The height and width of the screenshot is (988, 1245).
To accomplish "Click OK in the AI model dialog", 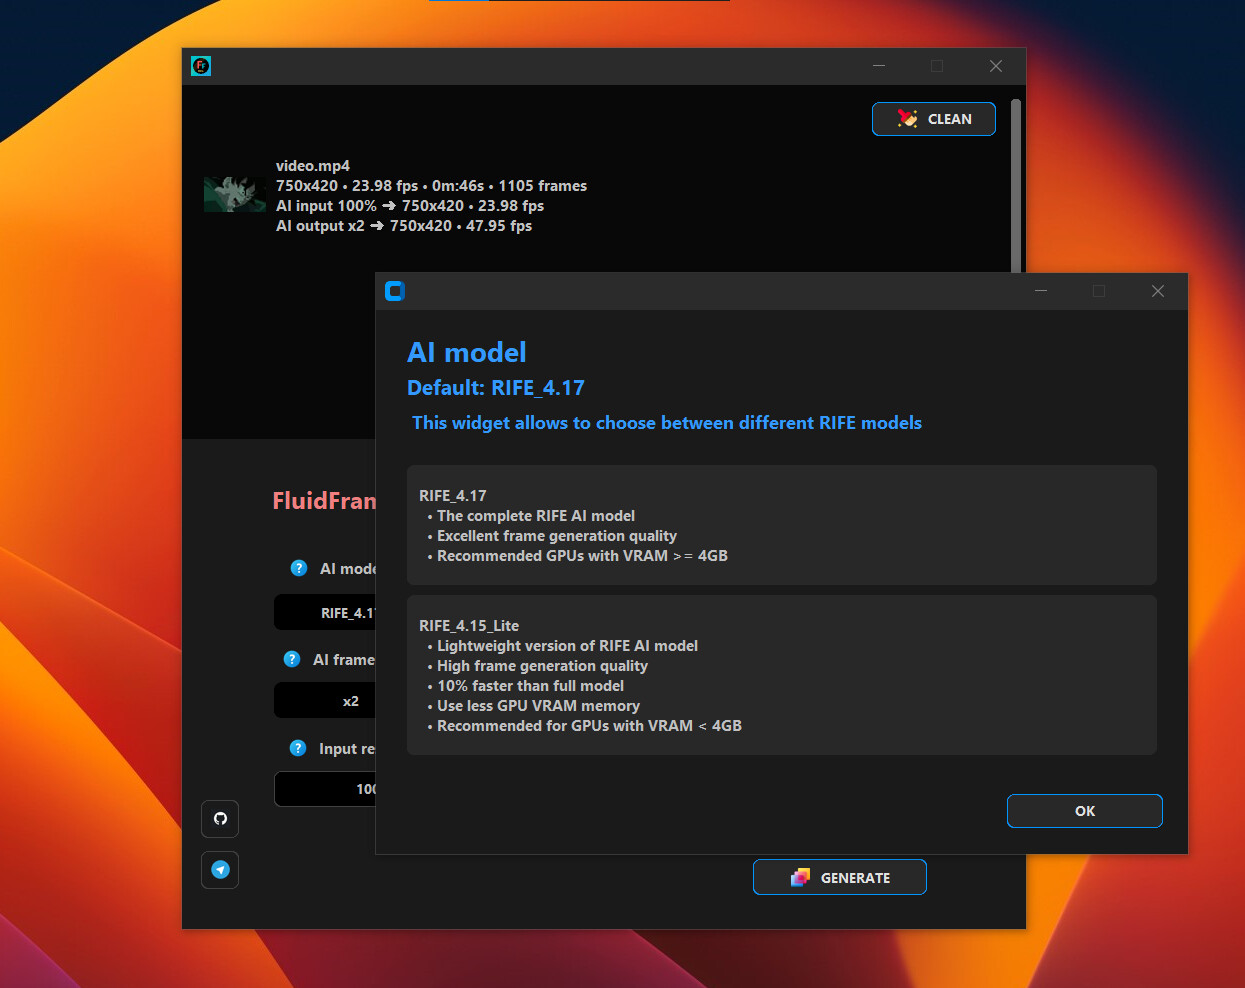I will [1084, 811].
